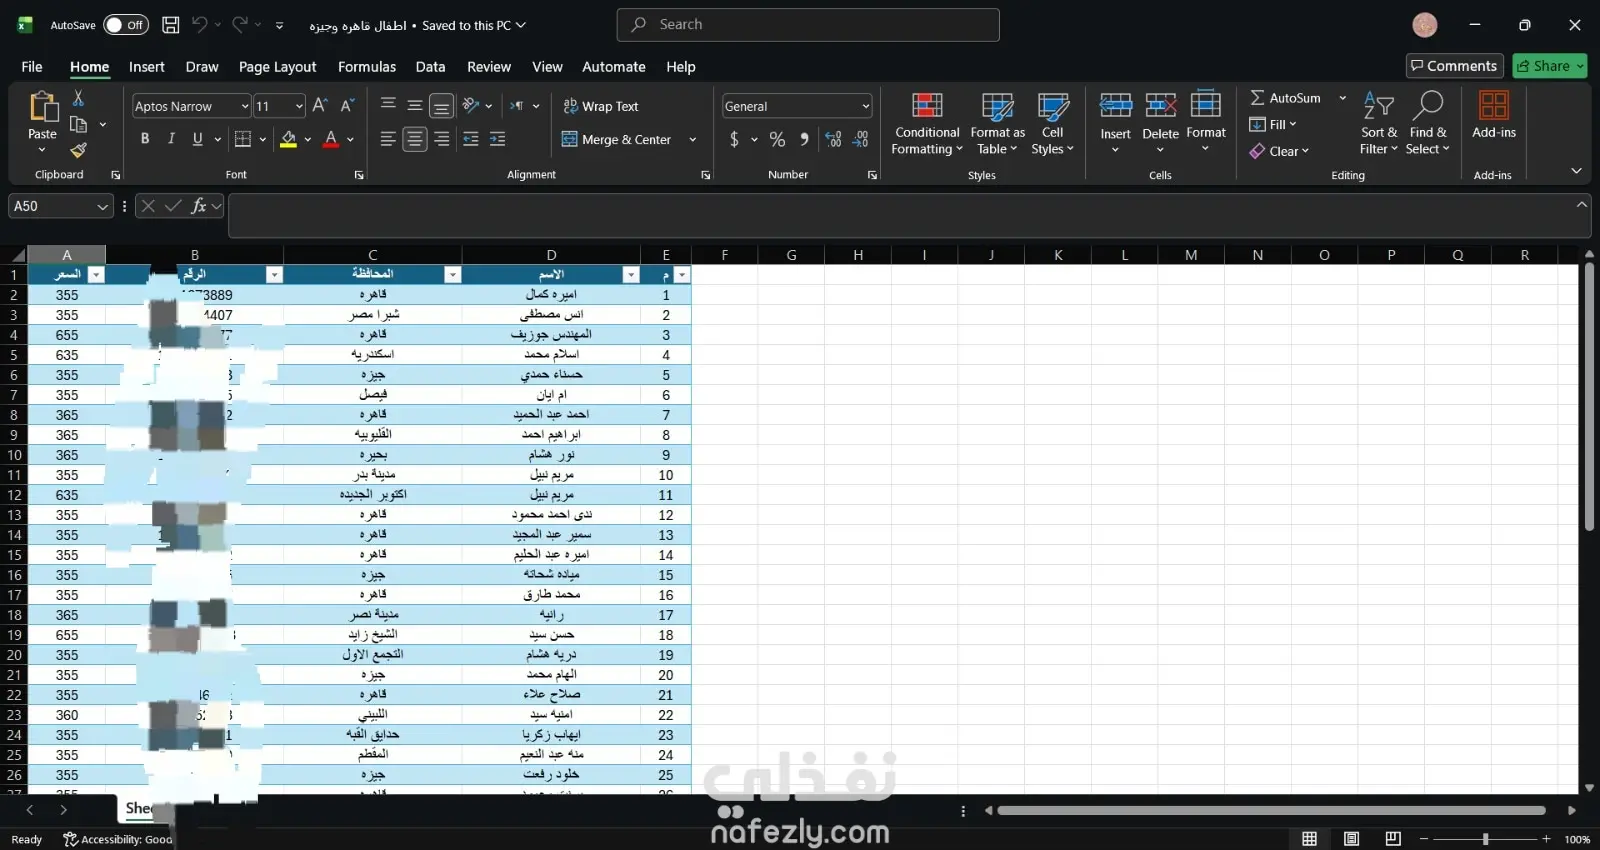This screenshot has width=1600, height=850.
Task: Click the Format Painter brush icon
Action: click(78, 150)
